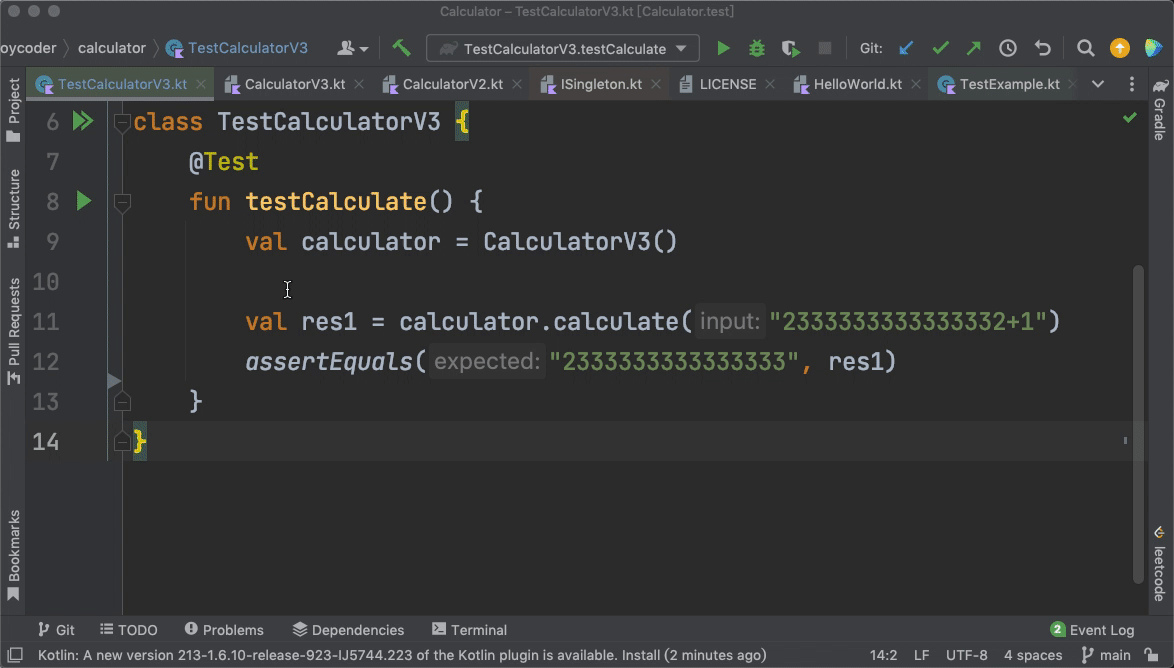
Task: Push commits with the Git push arrow
Action: tap(974, 48)
